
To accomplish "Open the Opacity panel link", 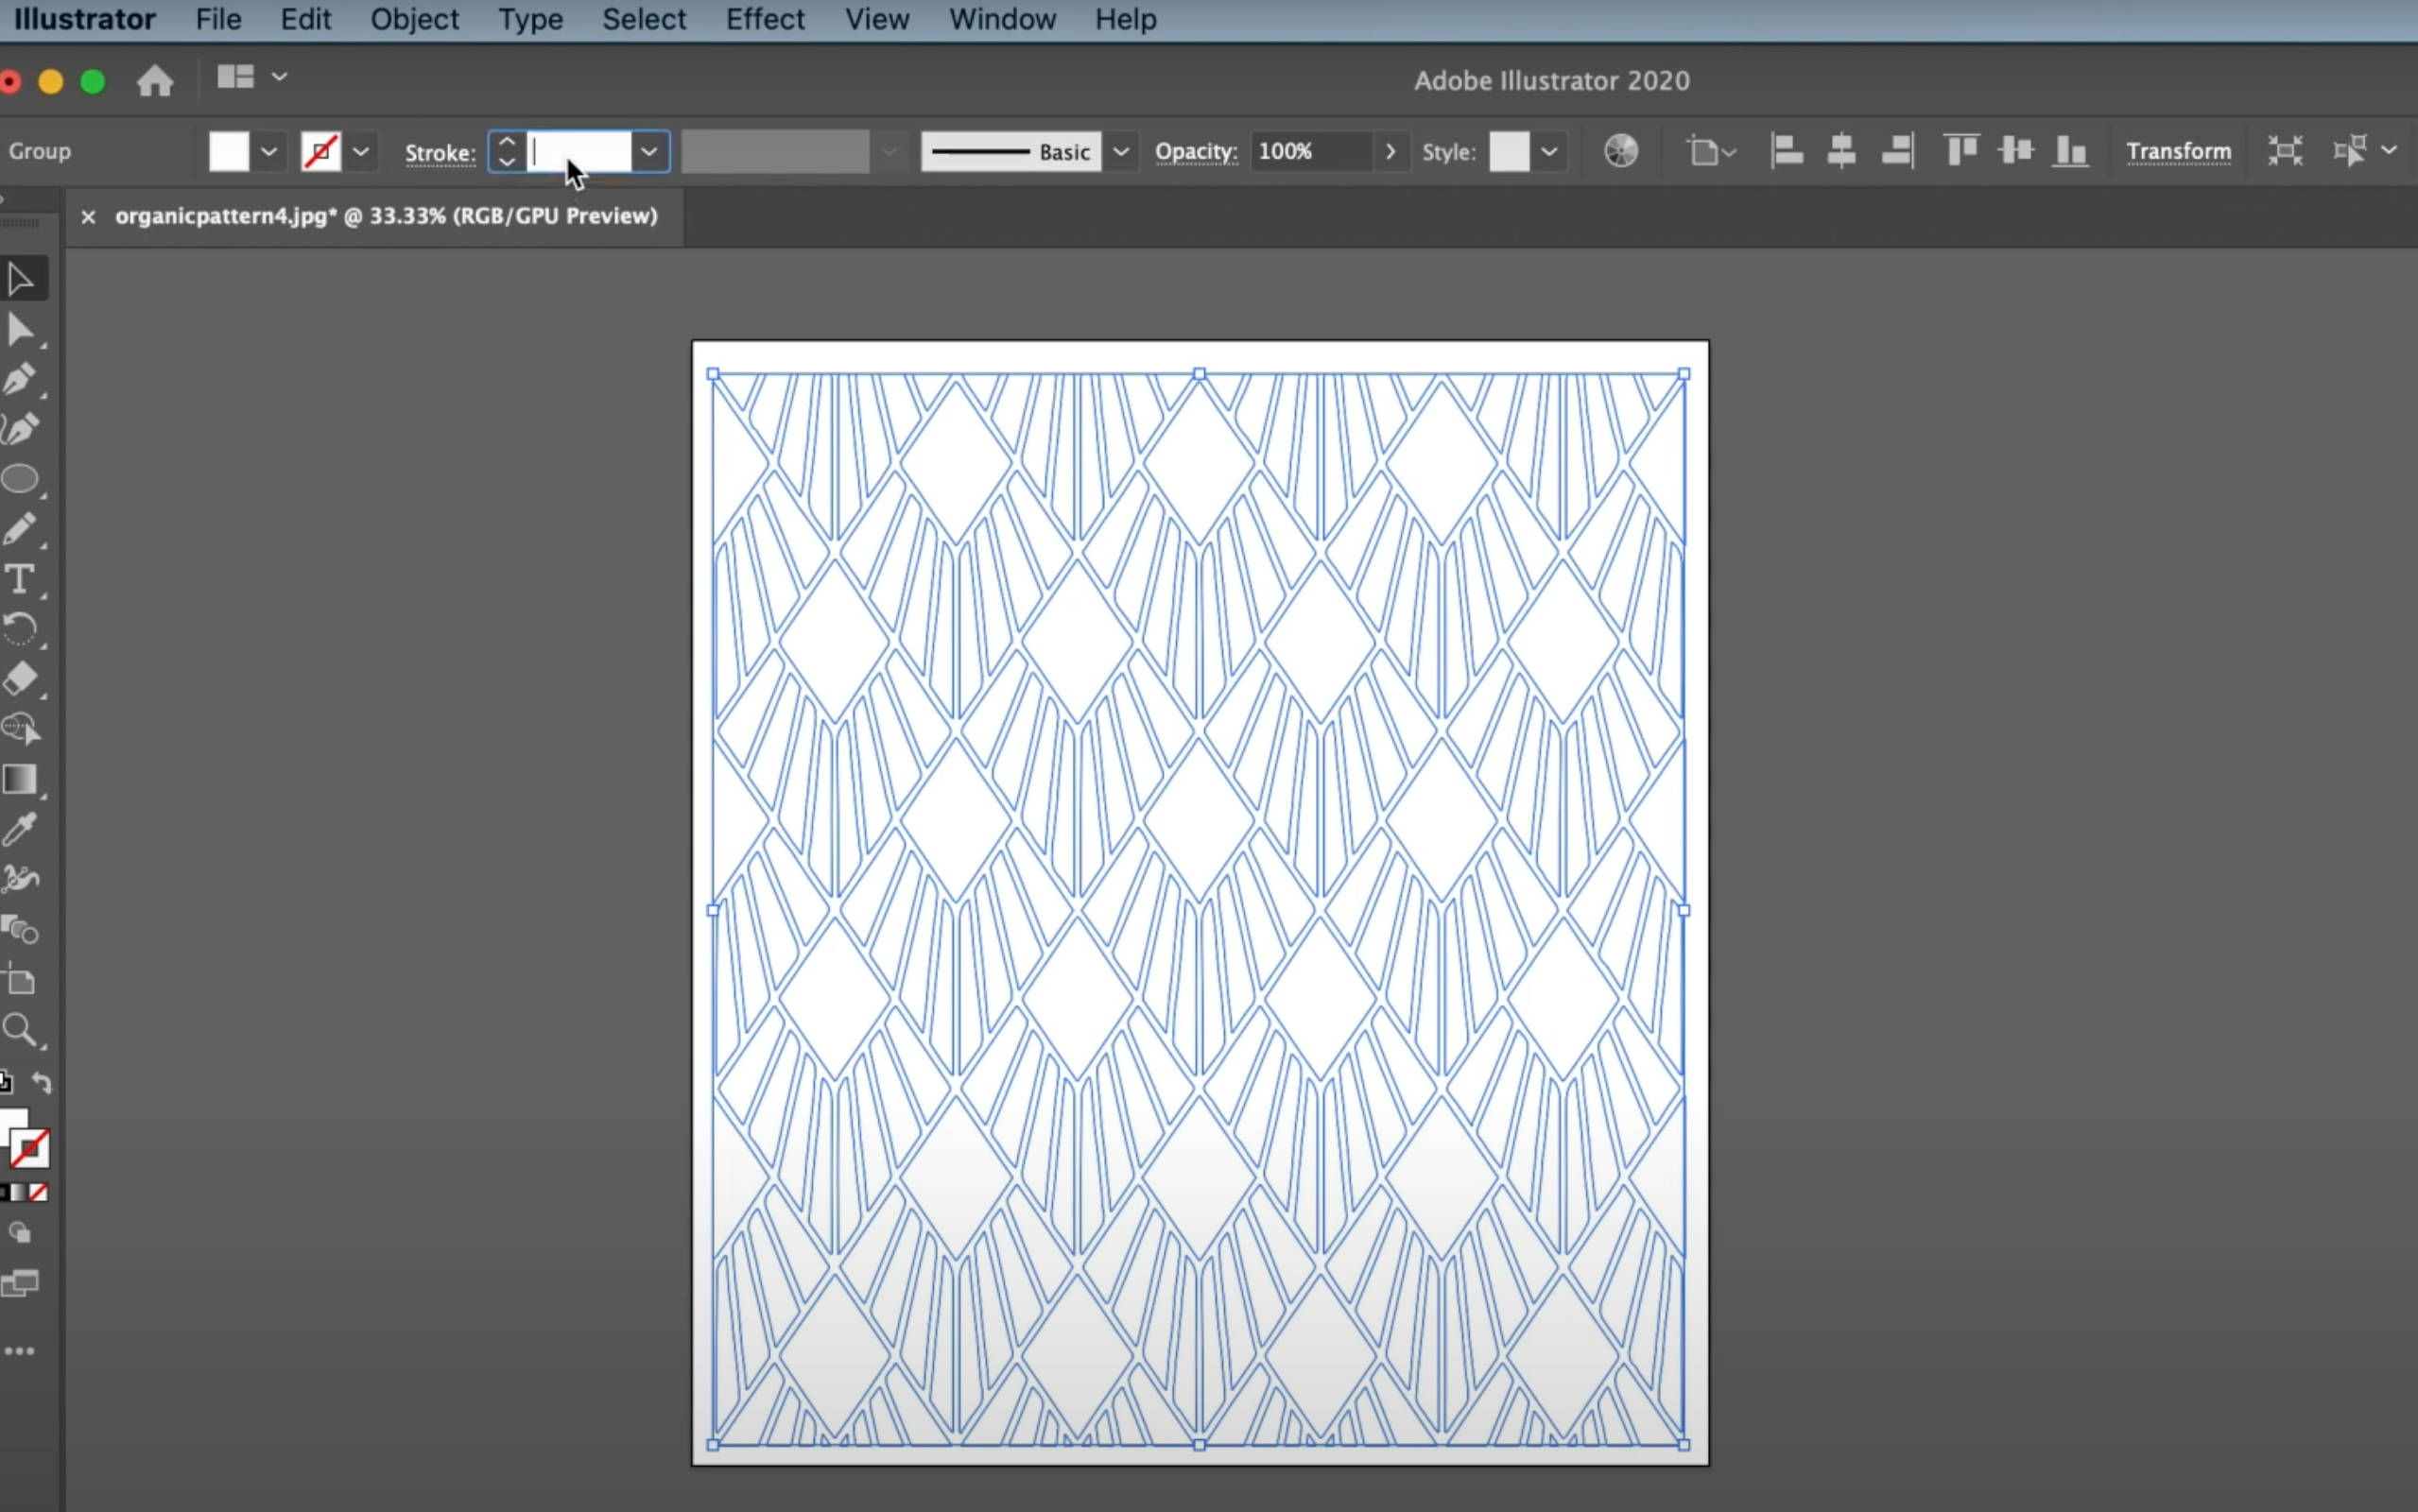I will [x=1196, y=152].
